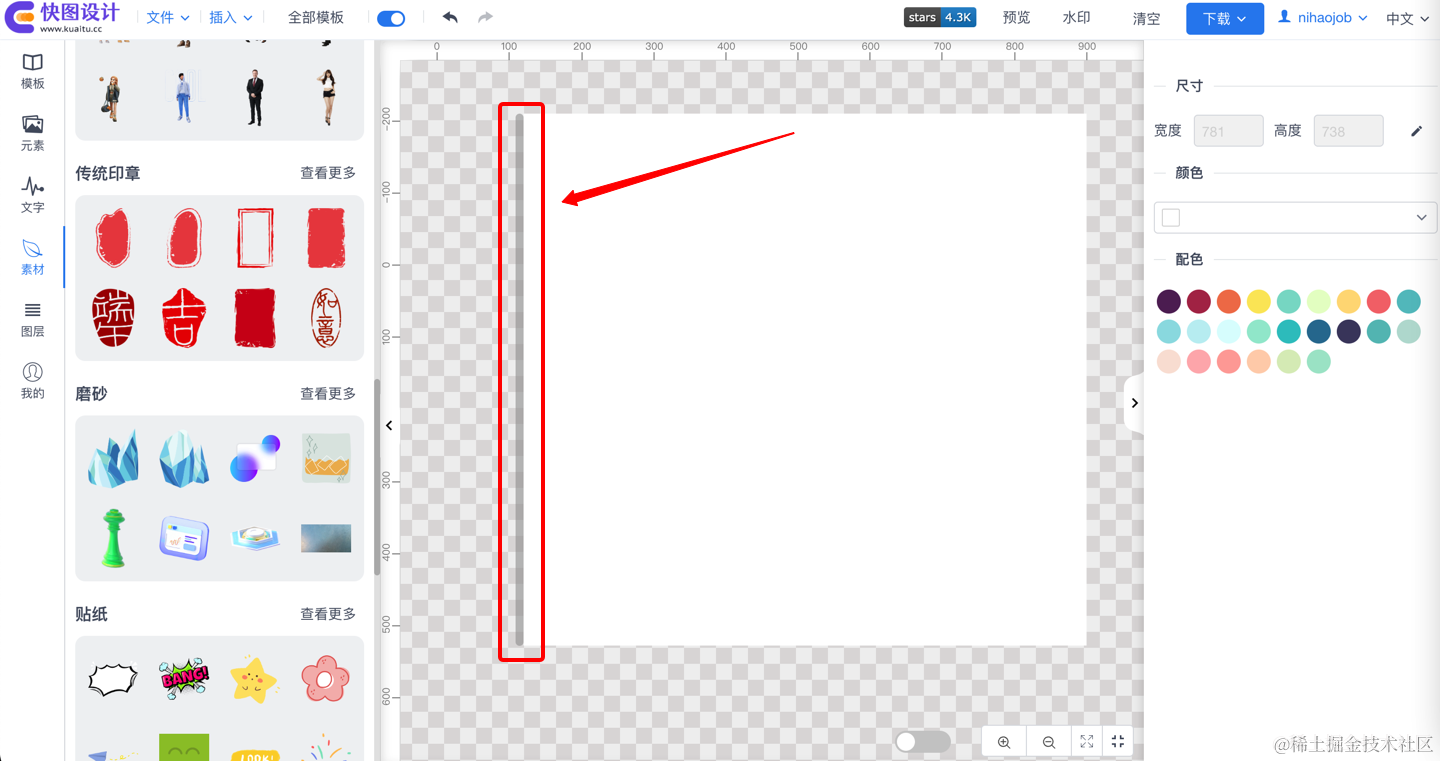This screenshot has height=761, width=1440.
Task: Redo the last undone action
Action: (485, 17)
